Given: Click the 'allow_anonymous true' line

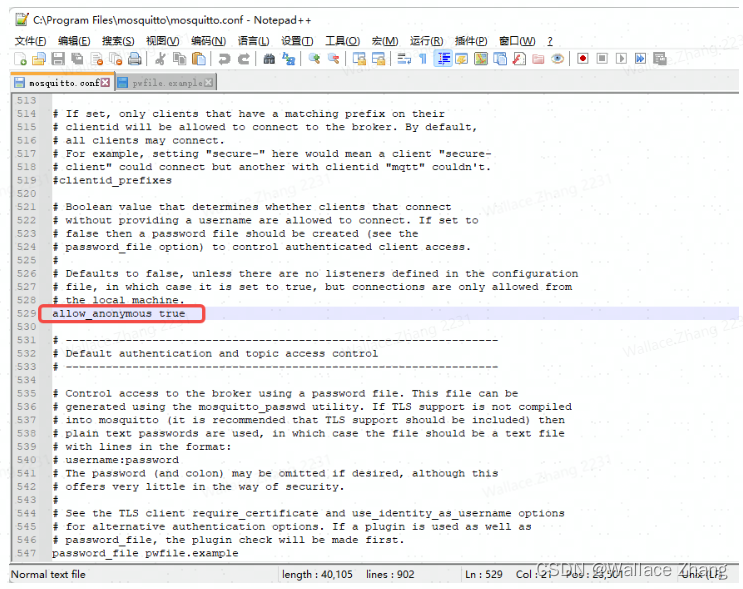Looking at the screenshot, I should [118, 313].
